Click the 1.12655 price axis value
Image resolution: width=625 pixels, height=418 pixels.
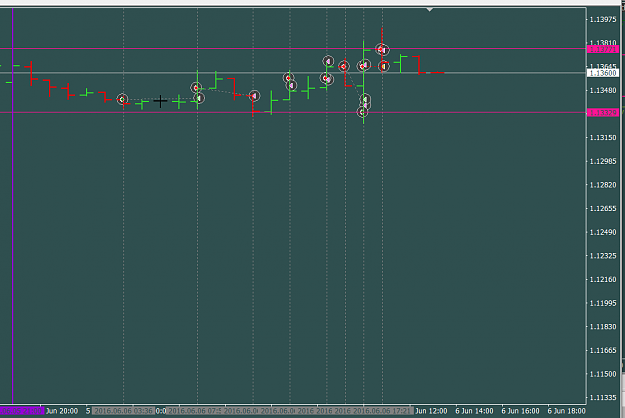[603, 209]
